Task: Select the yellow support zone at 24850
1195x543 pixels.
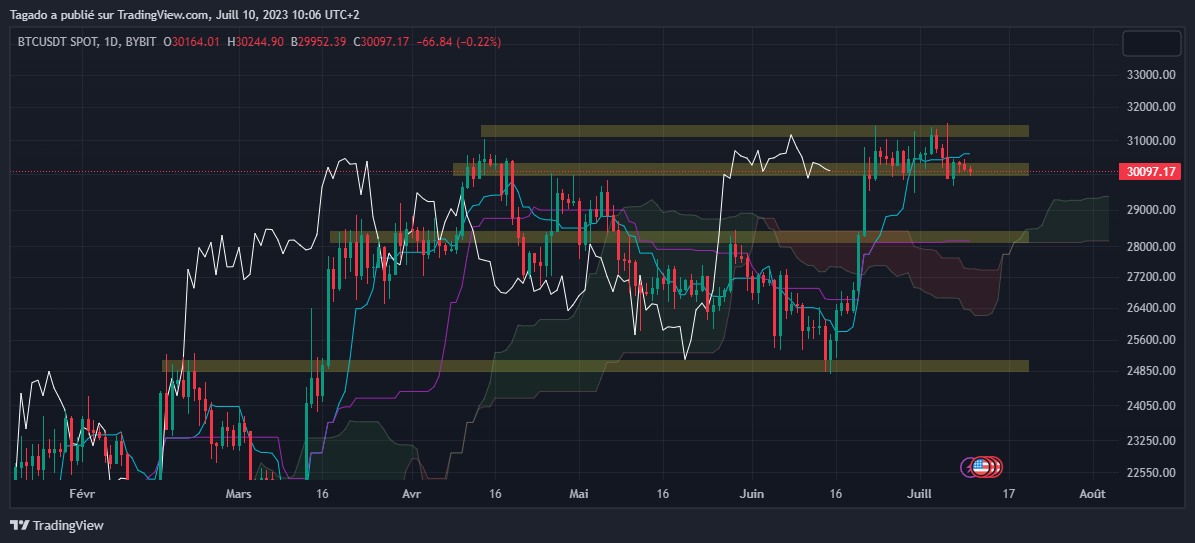Action: [595, 366]
